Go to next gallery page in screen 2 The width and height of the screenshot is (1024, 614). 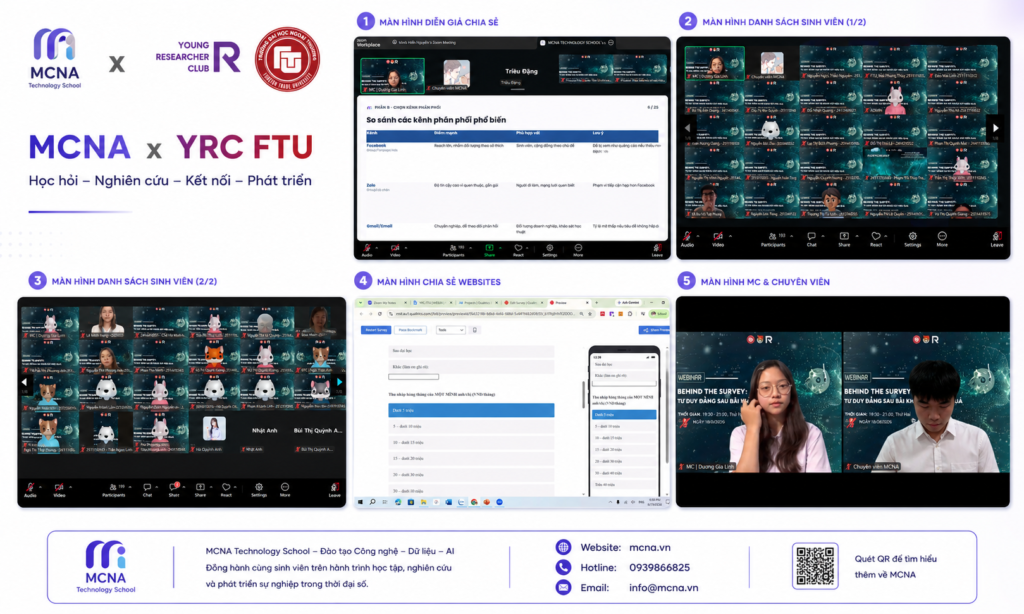(x=995, y=128)
